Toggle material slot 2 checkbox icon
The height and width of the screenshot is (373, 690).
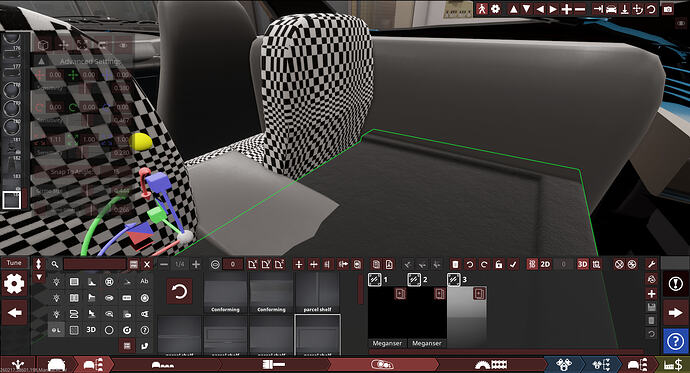pos(414,279)
